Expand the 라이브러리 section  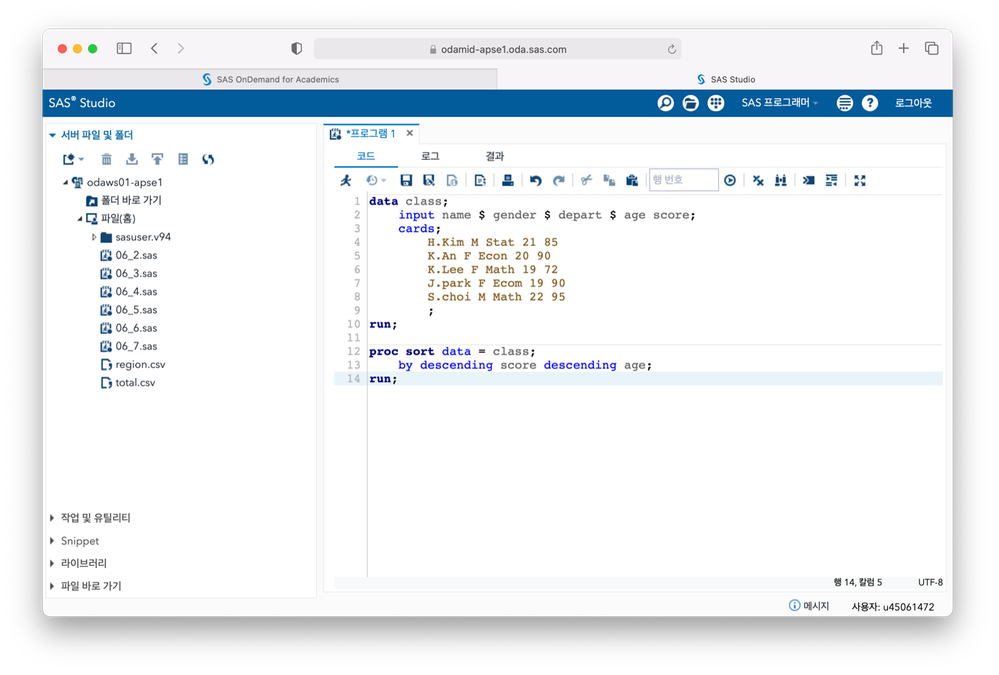(52, 563)
